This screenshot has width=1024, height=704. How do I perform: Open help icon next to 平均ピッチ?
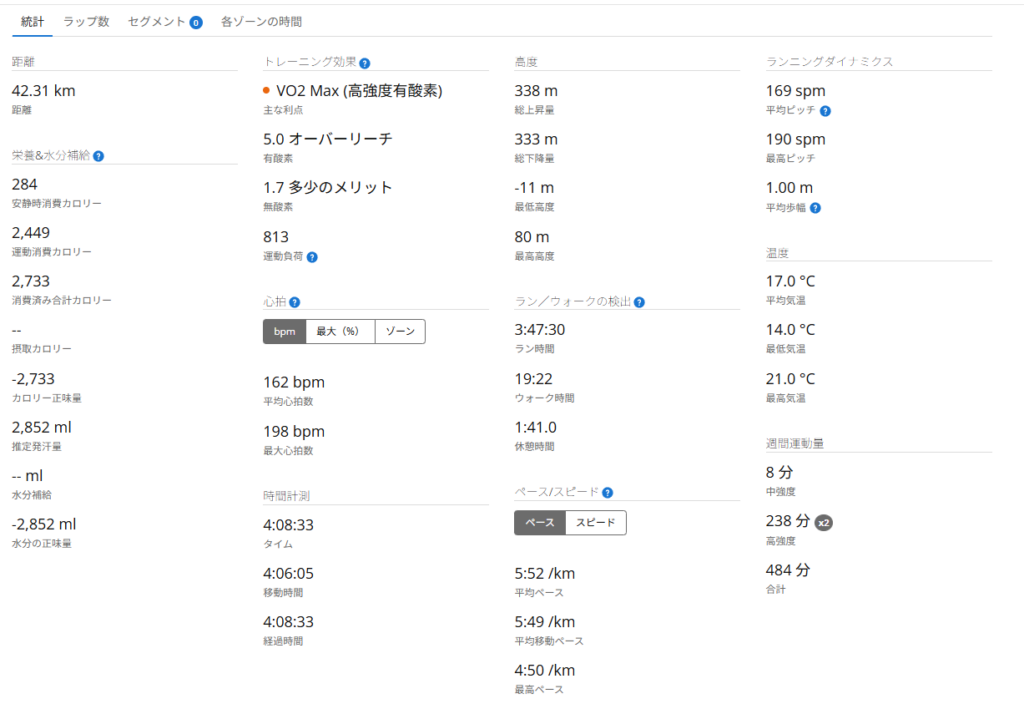click(825, 111)
